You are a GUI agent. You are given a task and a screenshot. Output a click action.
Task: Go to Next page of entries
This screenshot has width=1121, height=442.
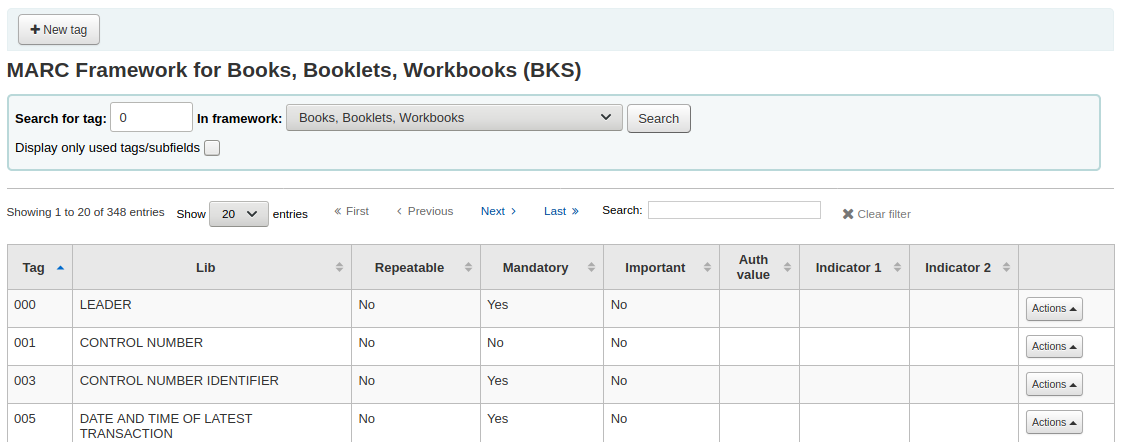(x=498, y=211)
